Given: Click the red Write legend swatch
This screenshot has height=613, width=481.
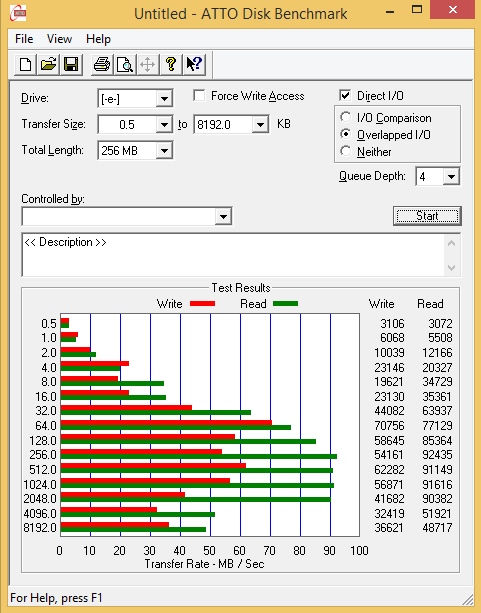Looking at the screenshot, I should (x=202, y=304).
